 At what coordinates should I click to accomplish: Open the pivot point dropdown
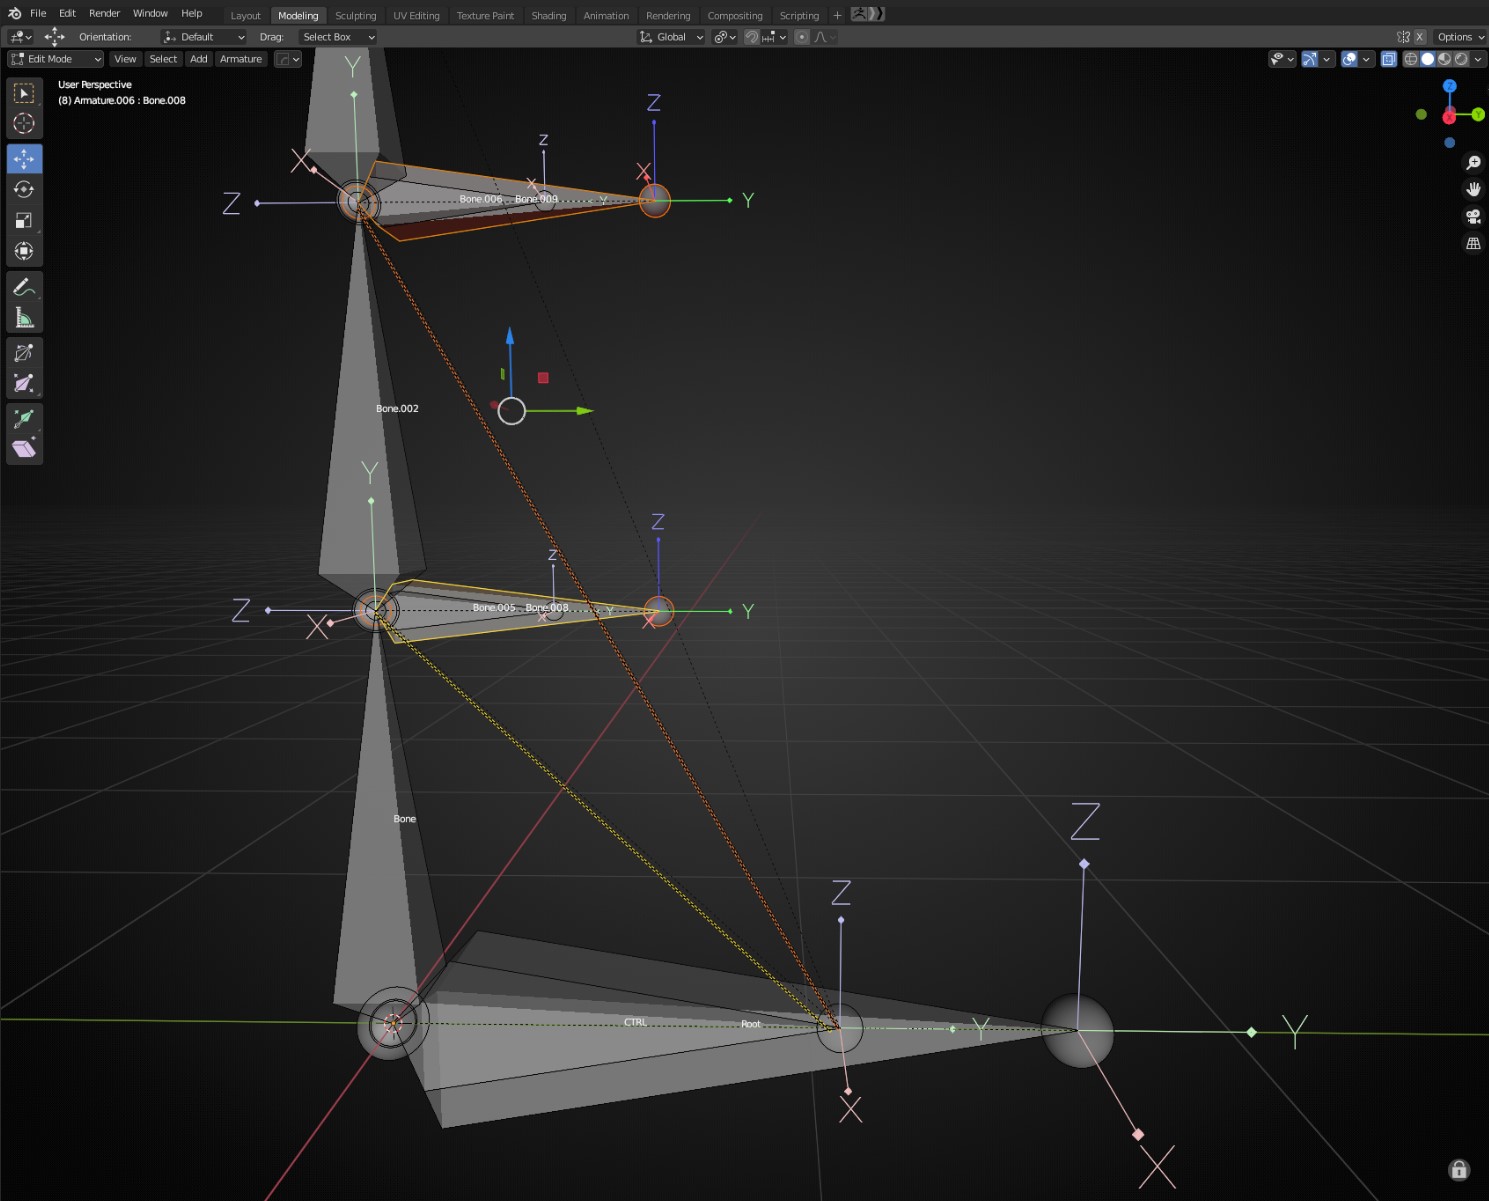(x=725, y=37)
